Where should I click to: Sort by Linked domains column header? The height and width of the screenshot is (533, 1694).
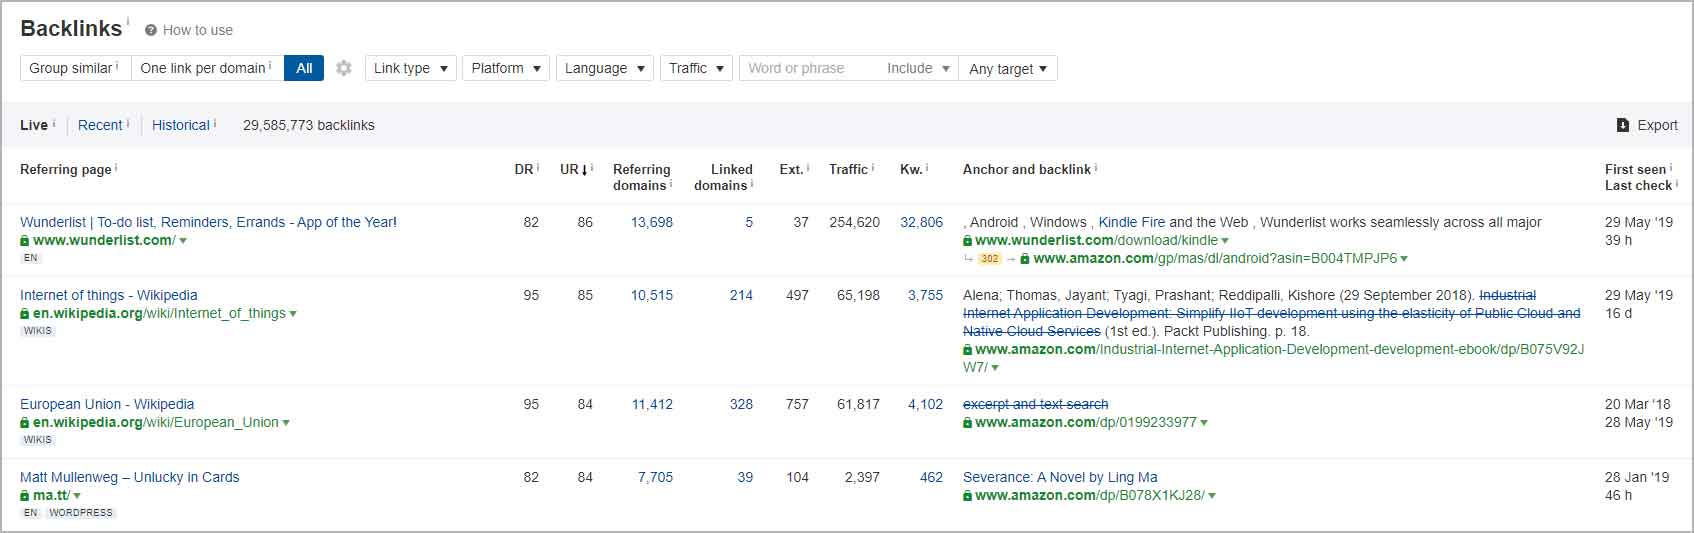point(724,177)
